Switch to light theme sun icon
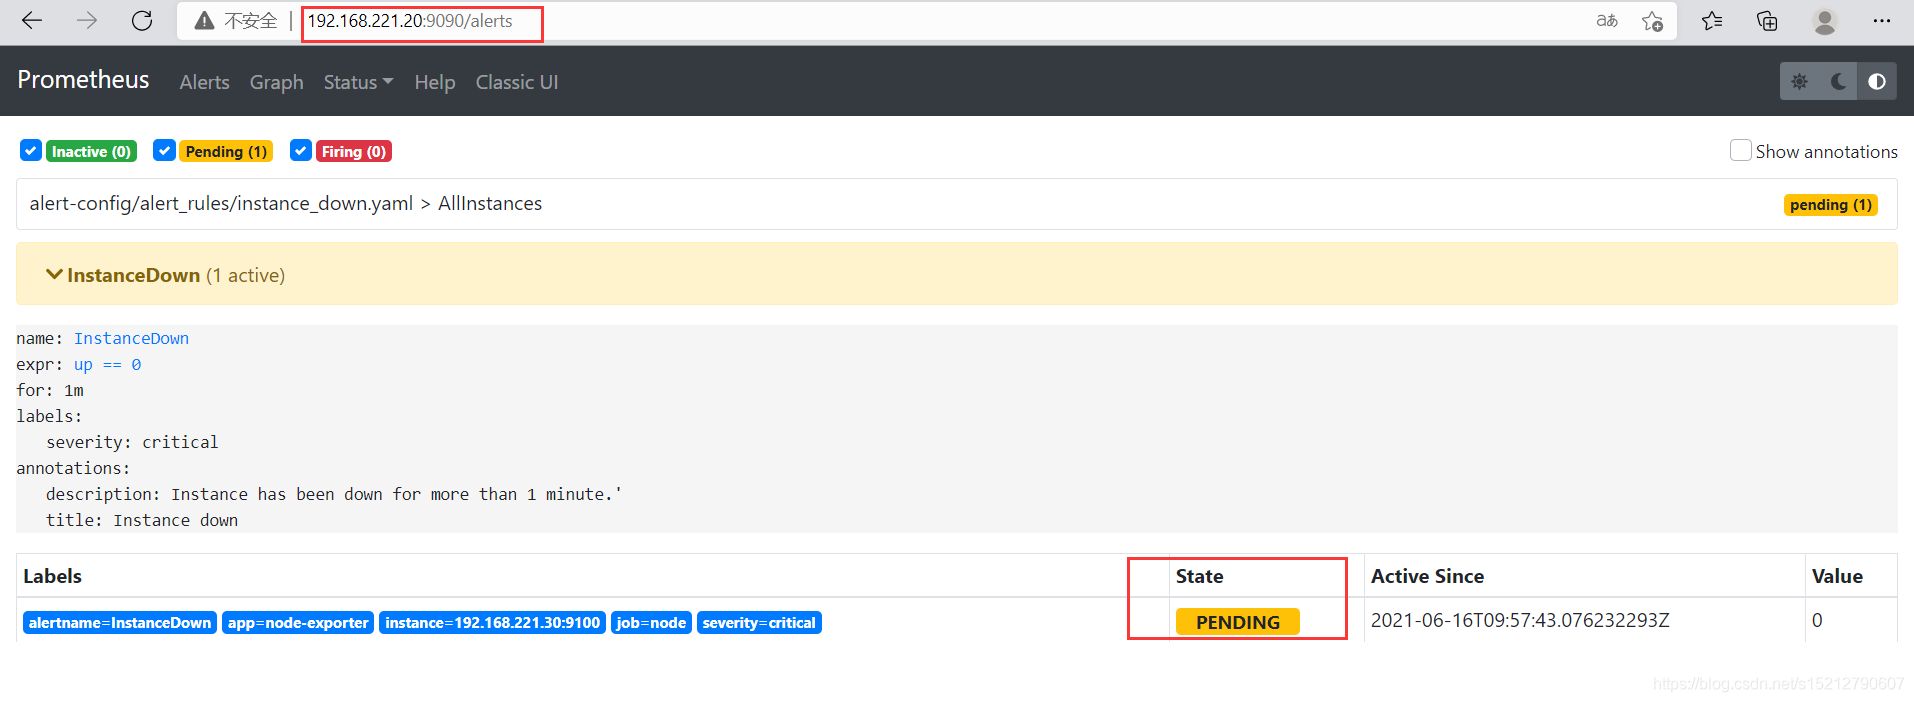Screen dimensions: 1914x702 pyautogui.click(x=1799, y=82)
